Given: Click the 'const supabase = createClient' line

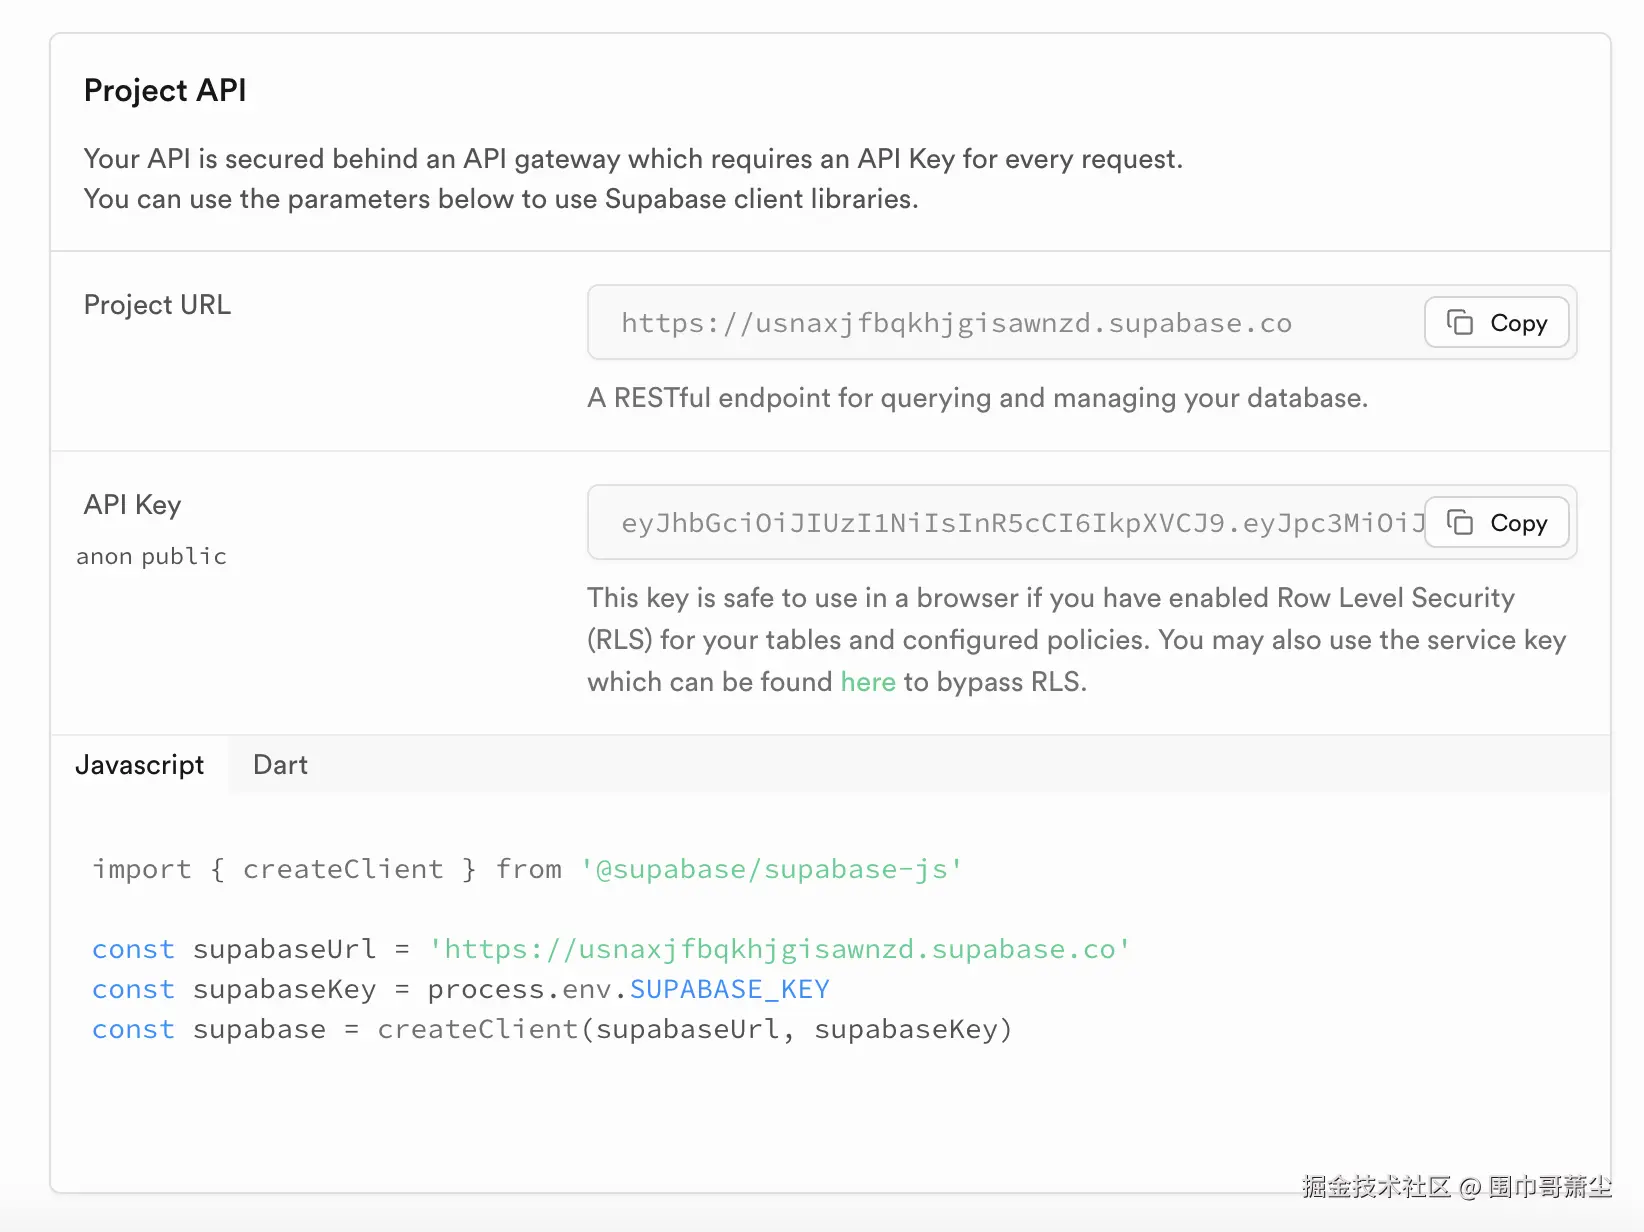Looking at the screenshot, I should click(x=552, y=1029).
